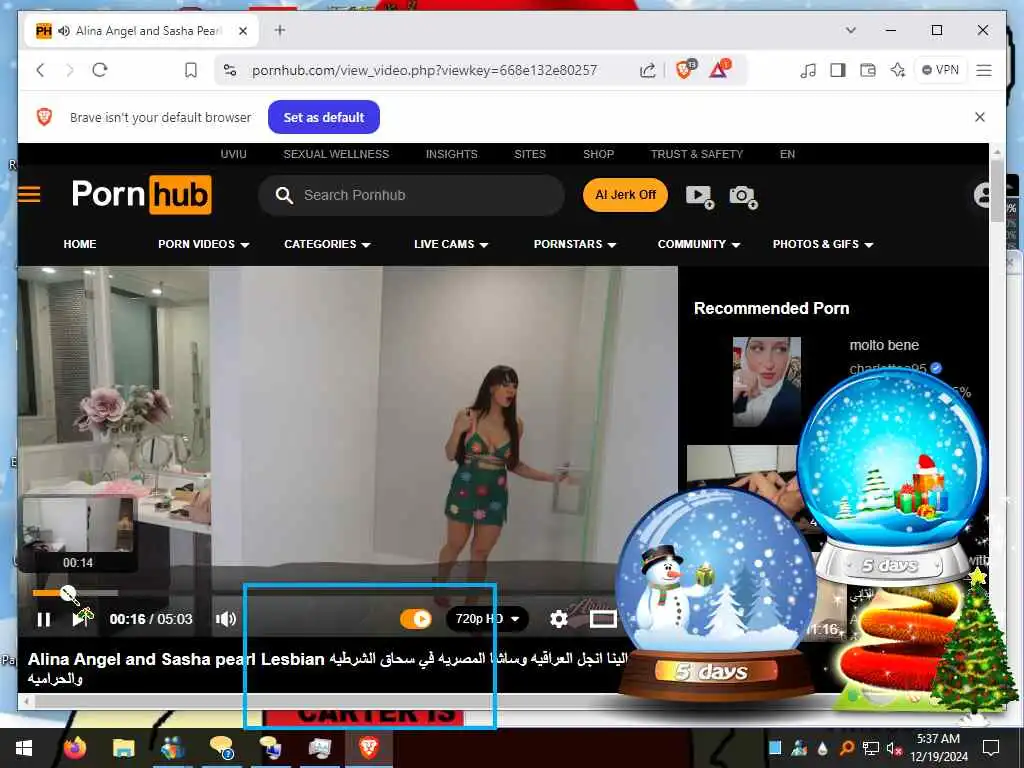Viewport: 1024px width, 768px height.
Task: Open the Brave main hamburger menu
Action: pyautogui.click(x=984, y=70)
